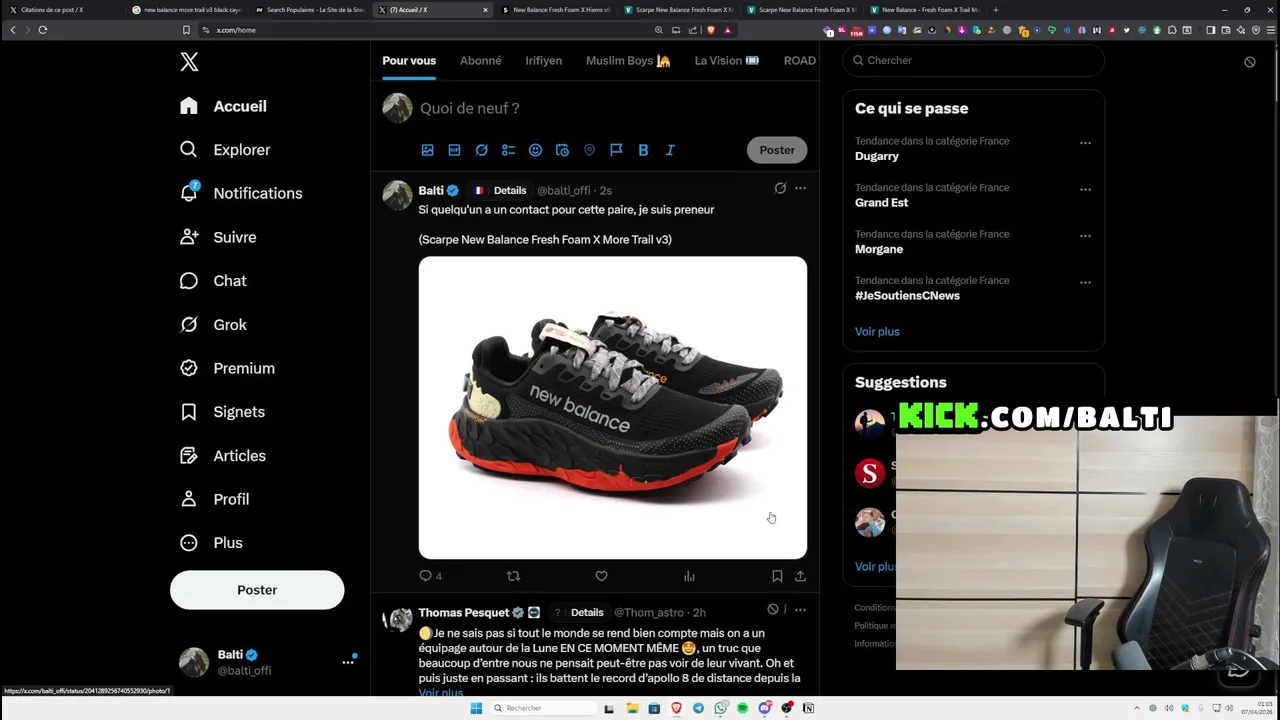This screenshot has width=1280, height=720.
Task: Open Spotify from taskbar
Action: (742, 708)
